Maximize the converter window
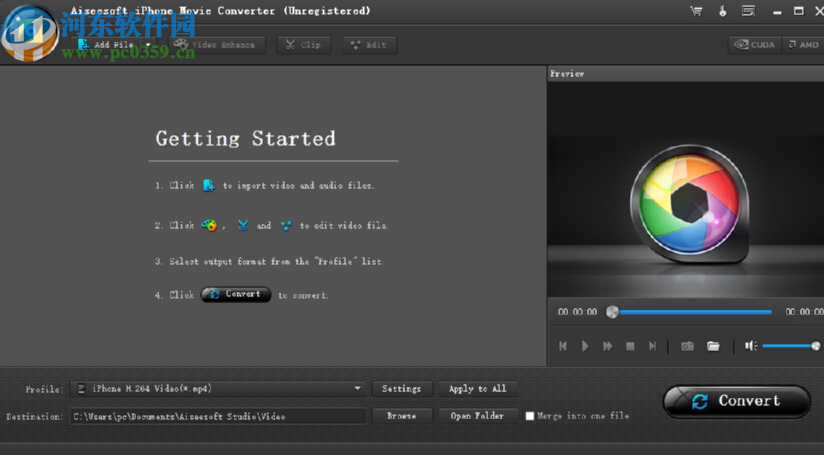This screenshot has height=455, width=824. point(798,11)
